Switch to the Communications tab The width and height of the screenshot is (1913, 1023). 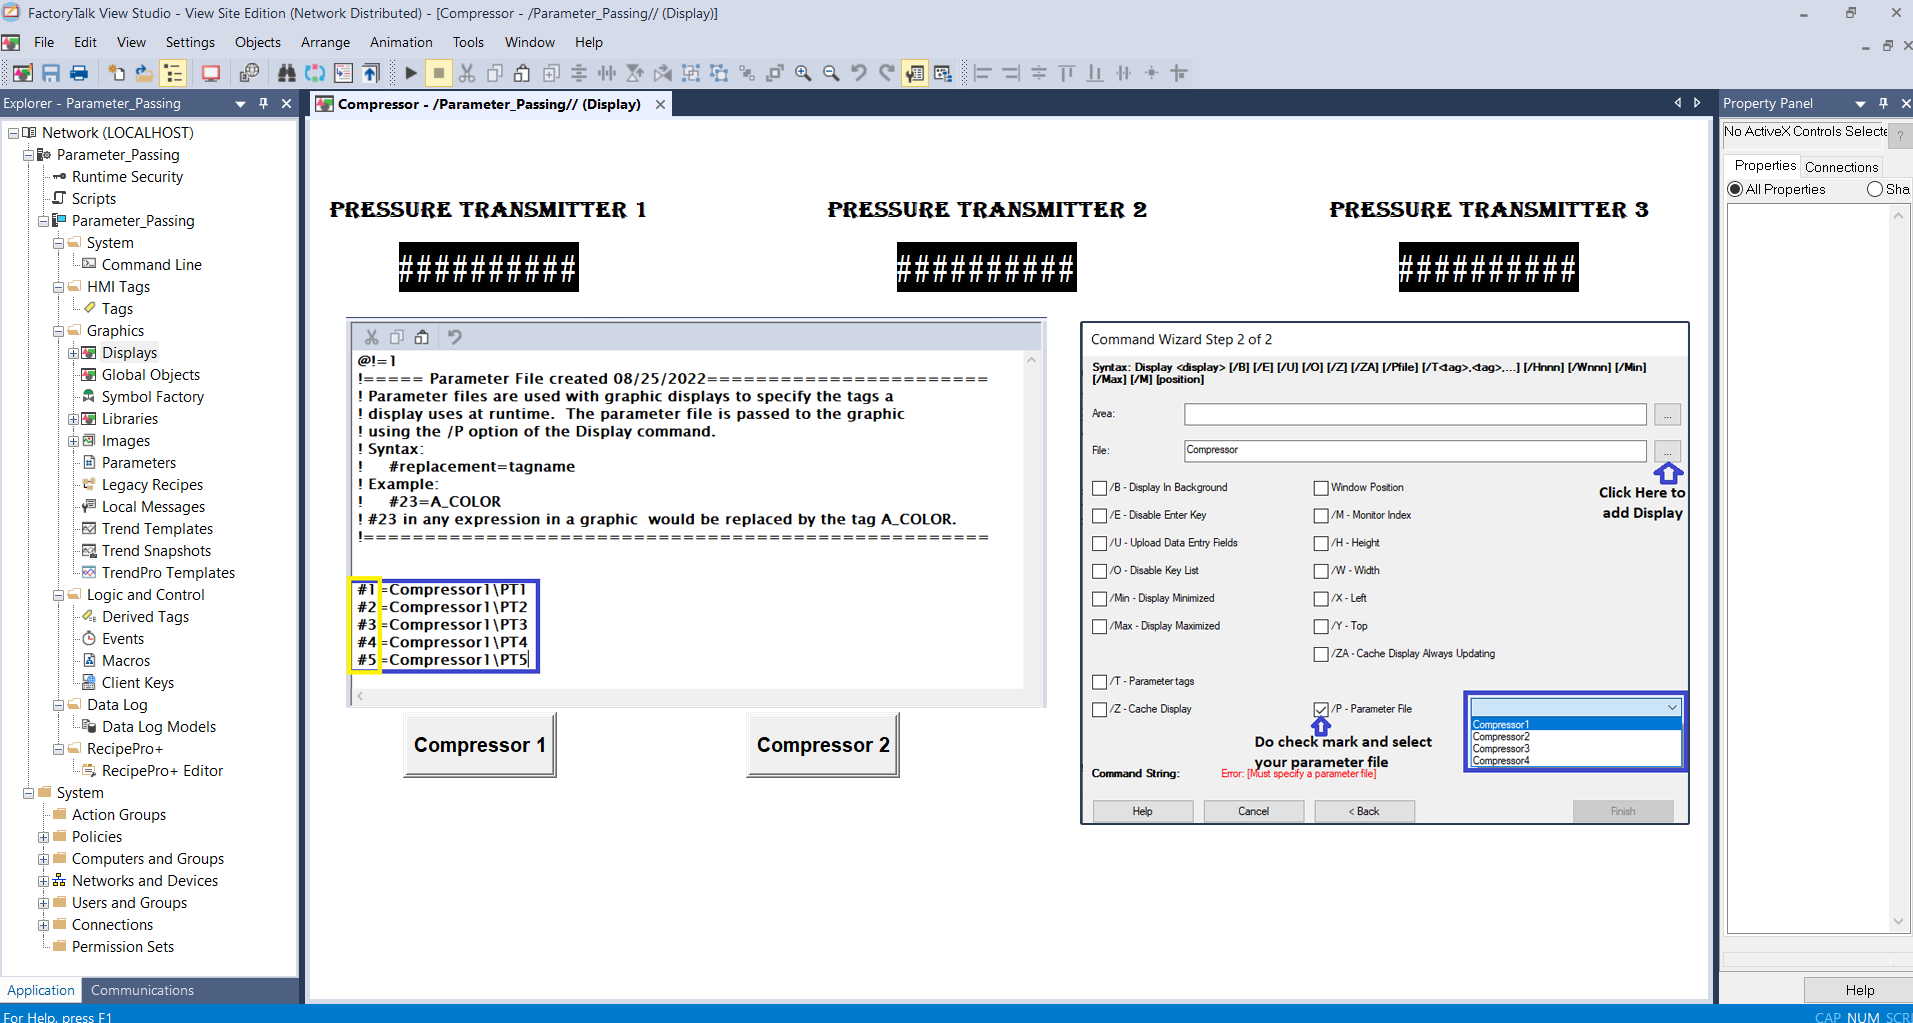point(141,990)
